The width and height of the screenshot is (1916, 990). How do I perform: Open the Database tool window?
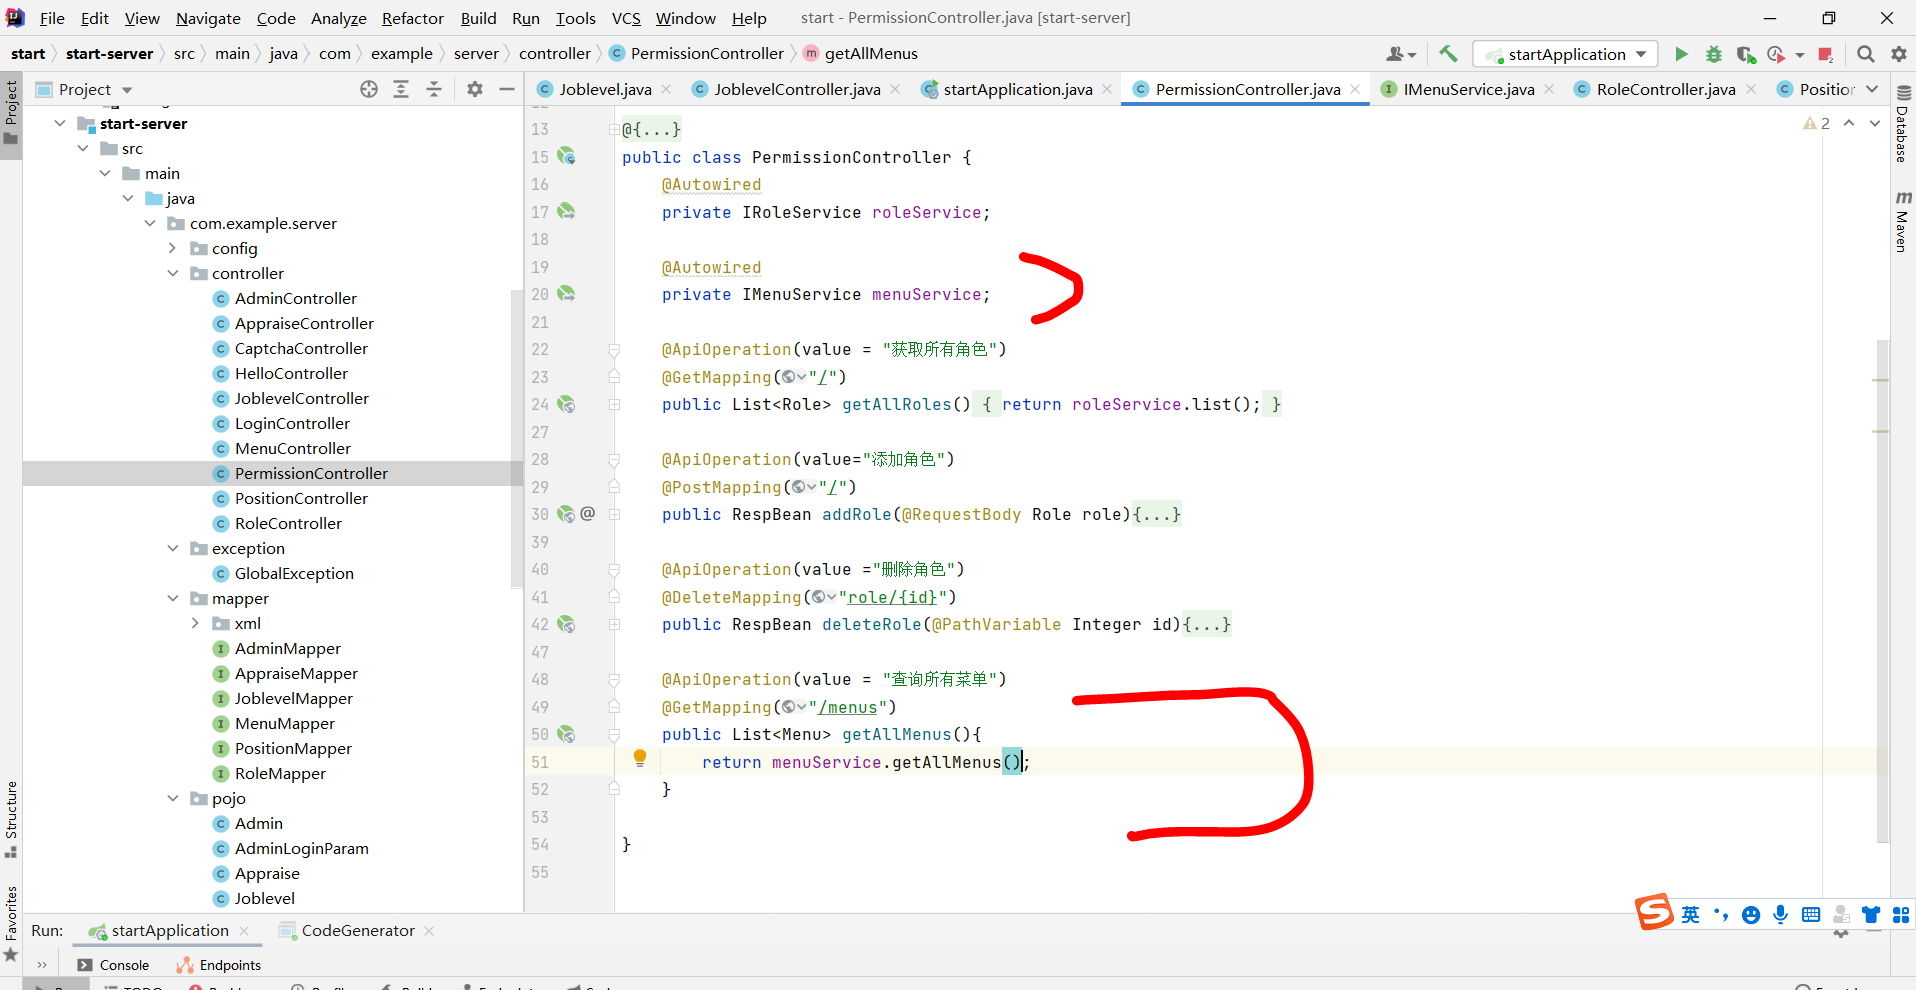coord(1903,125)
